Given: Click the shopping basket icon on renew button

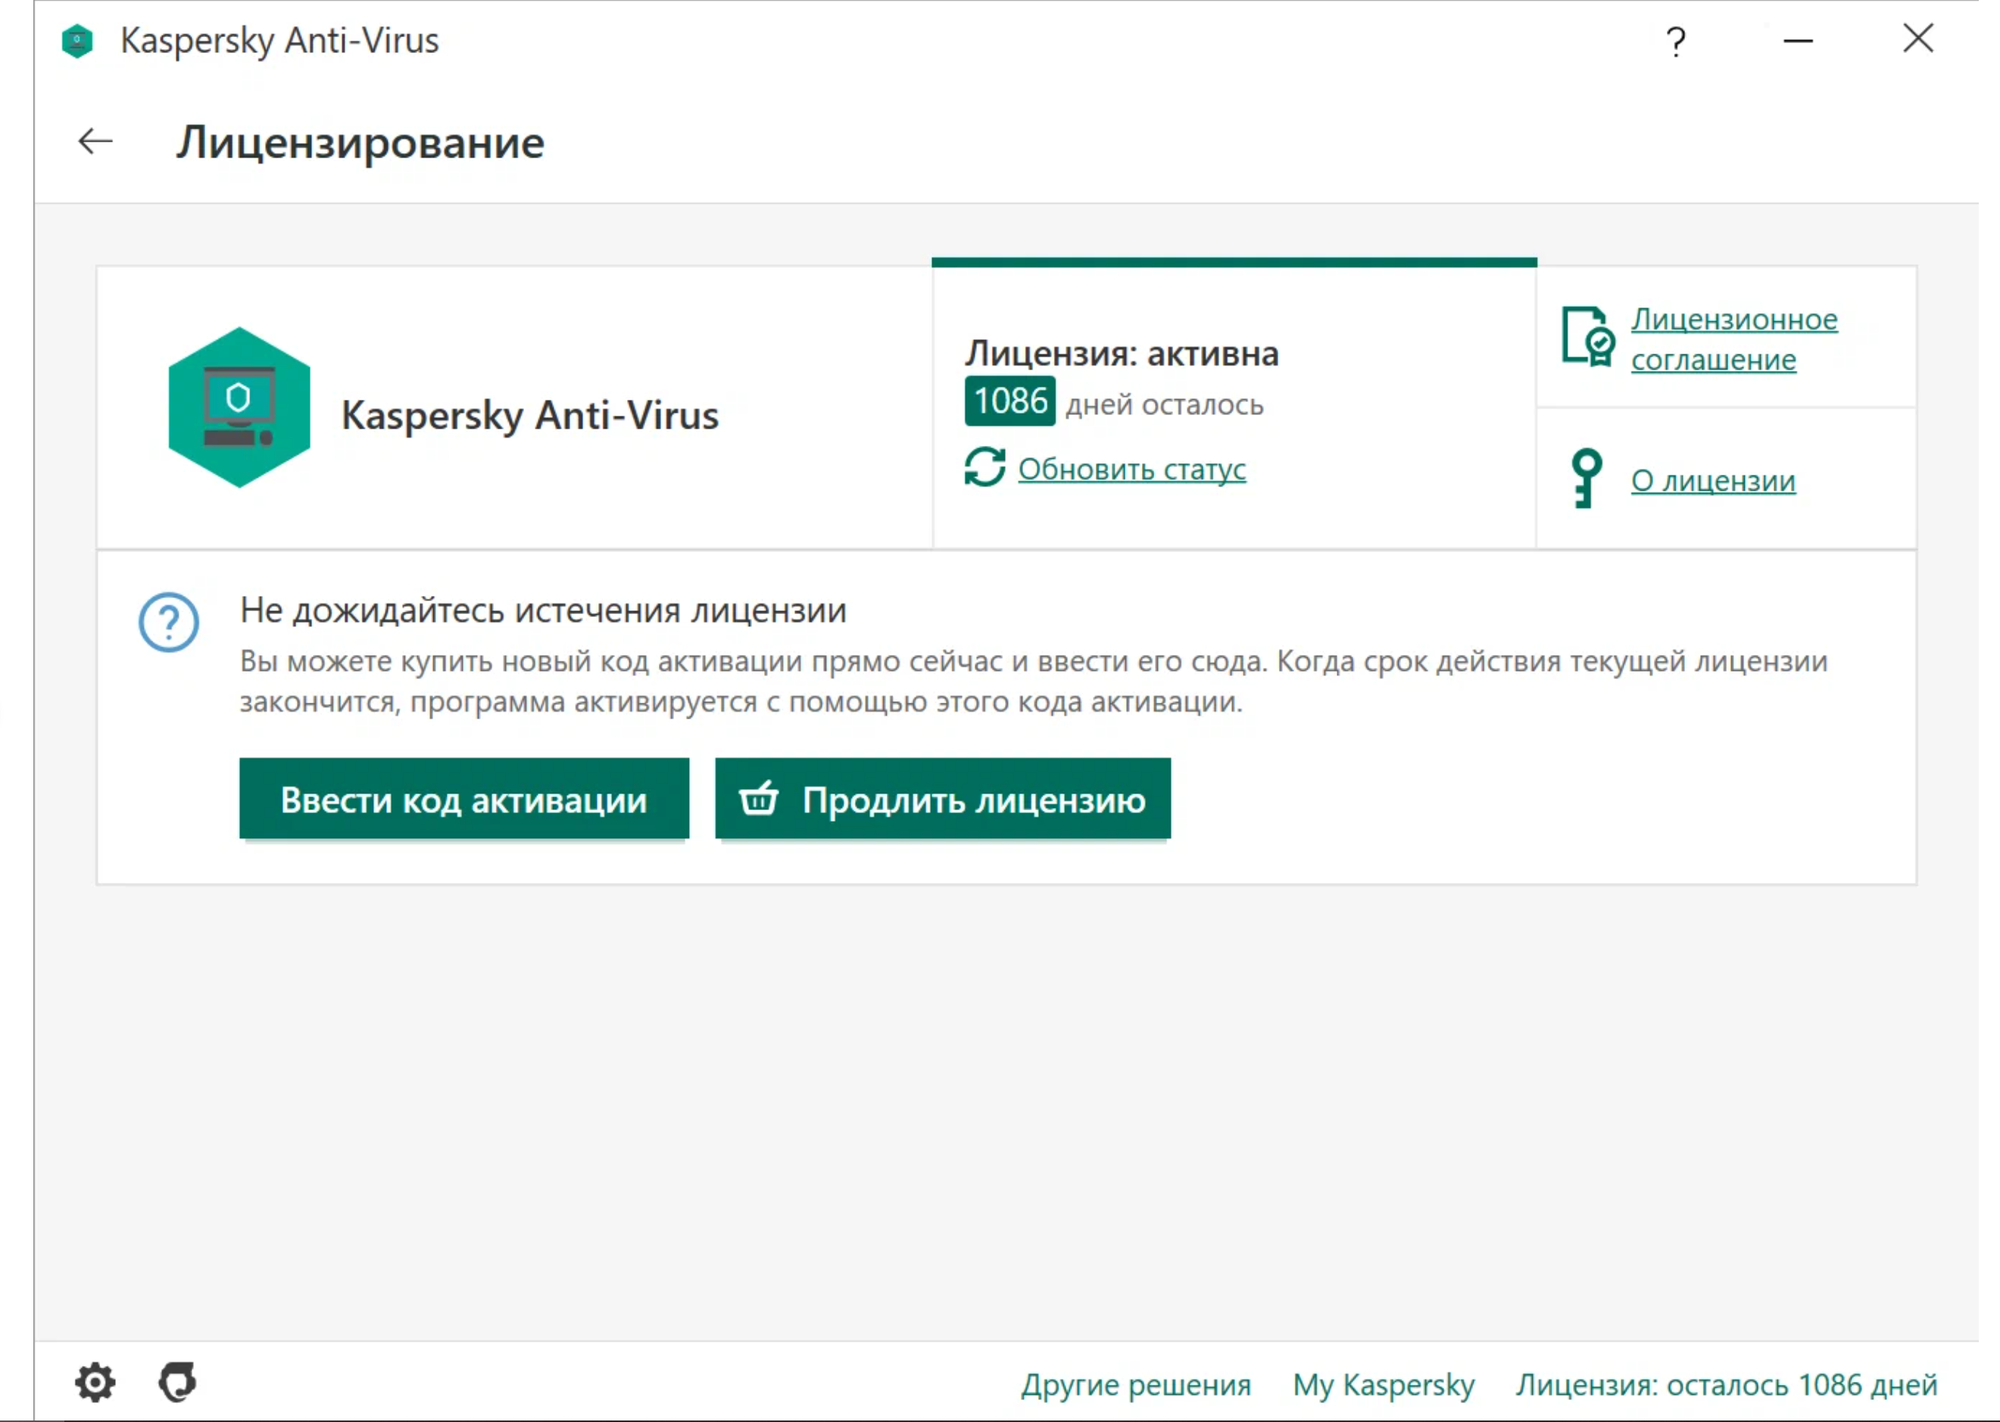Looking at the screenshot, I should 758,798.
